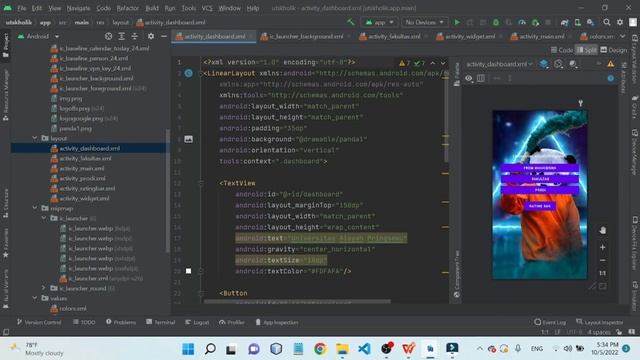Open the Logcat tool window
The height and width of the screenshot is (360, 640).
tap(197, 322)
